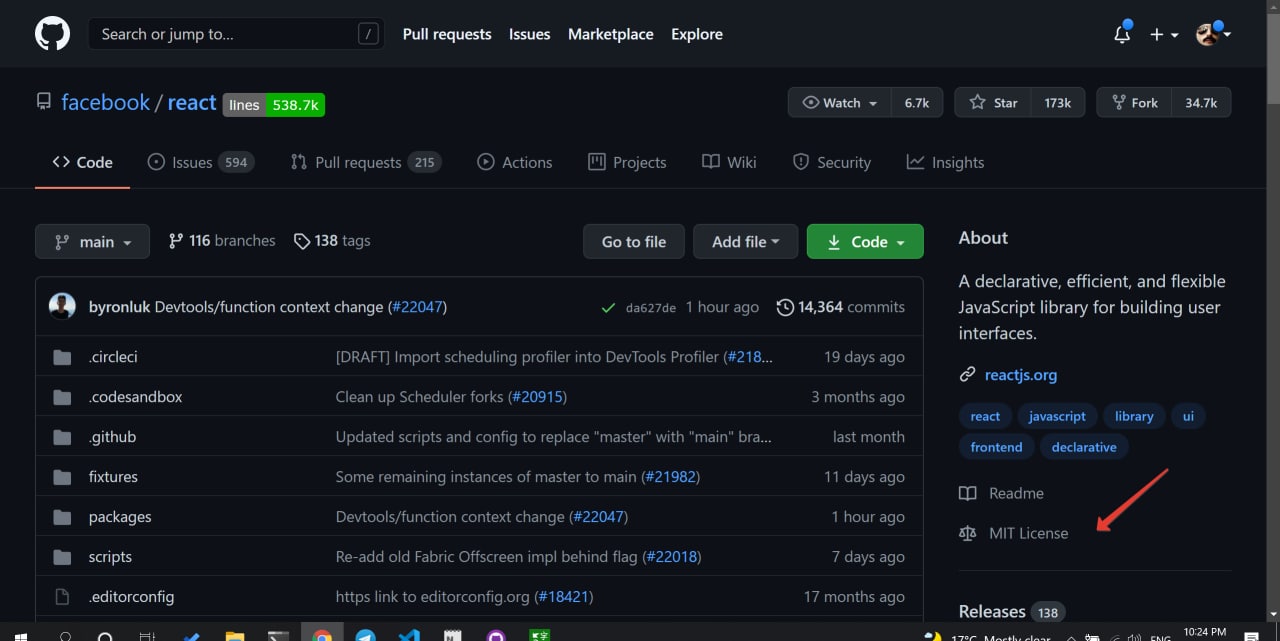Open pull request #22018 link

click(x=671, y=557)
